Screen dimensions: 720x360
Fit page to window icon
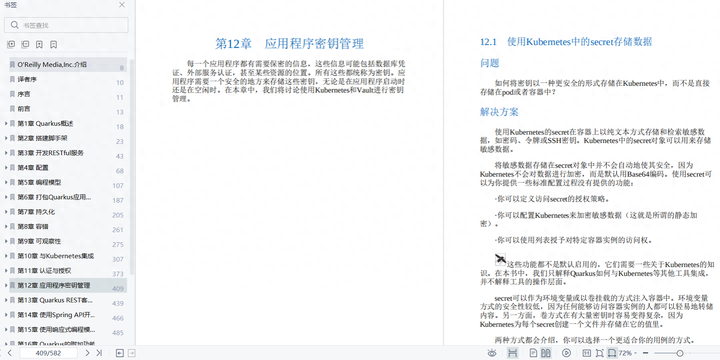(599, 353)
